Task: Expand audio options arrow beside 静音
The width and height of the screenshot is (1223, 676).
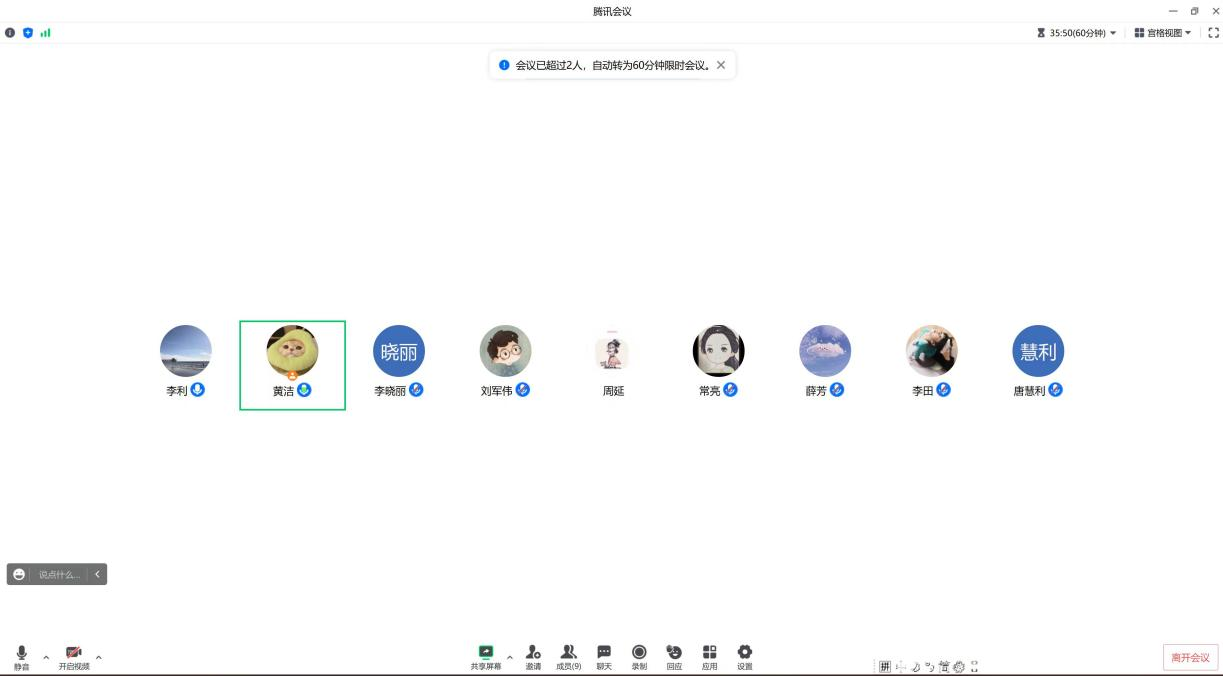Action: [x=46, y=657]
